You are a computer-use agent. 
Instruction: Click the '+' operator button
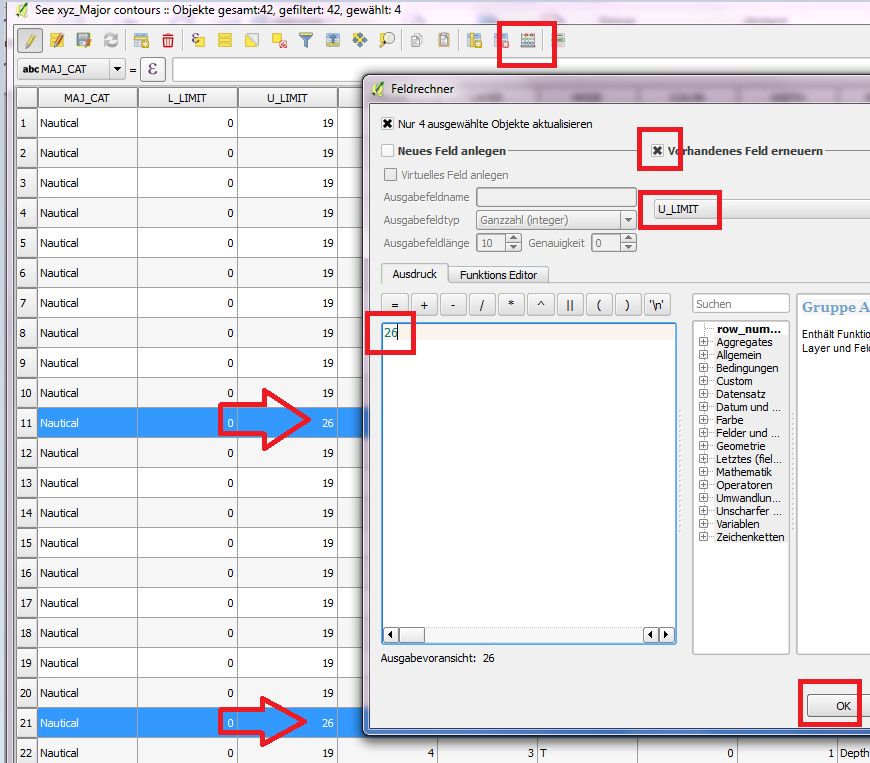point(424,306)
